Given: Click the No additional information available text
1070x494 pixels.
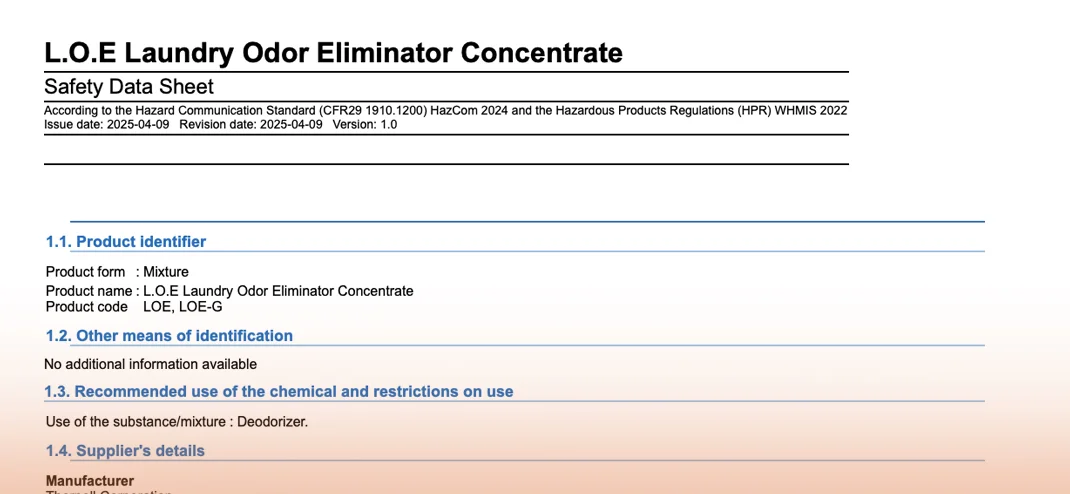Looking at the screenshot, I should point(151,364).
